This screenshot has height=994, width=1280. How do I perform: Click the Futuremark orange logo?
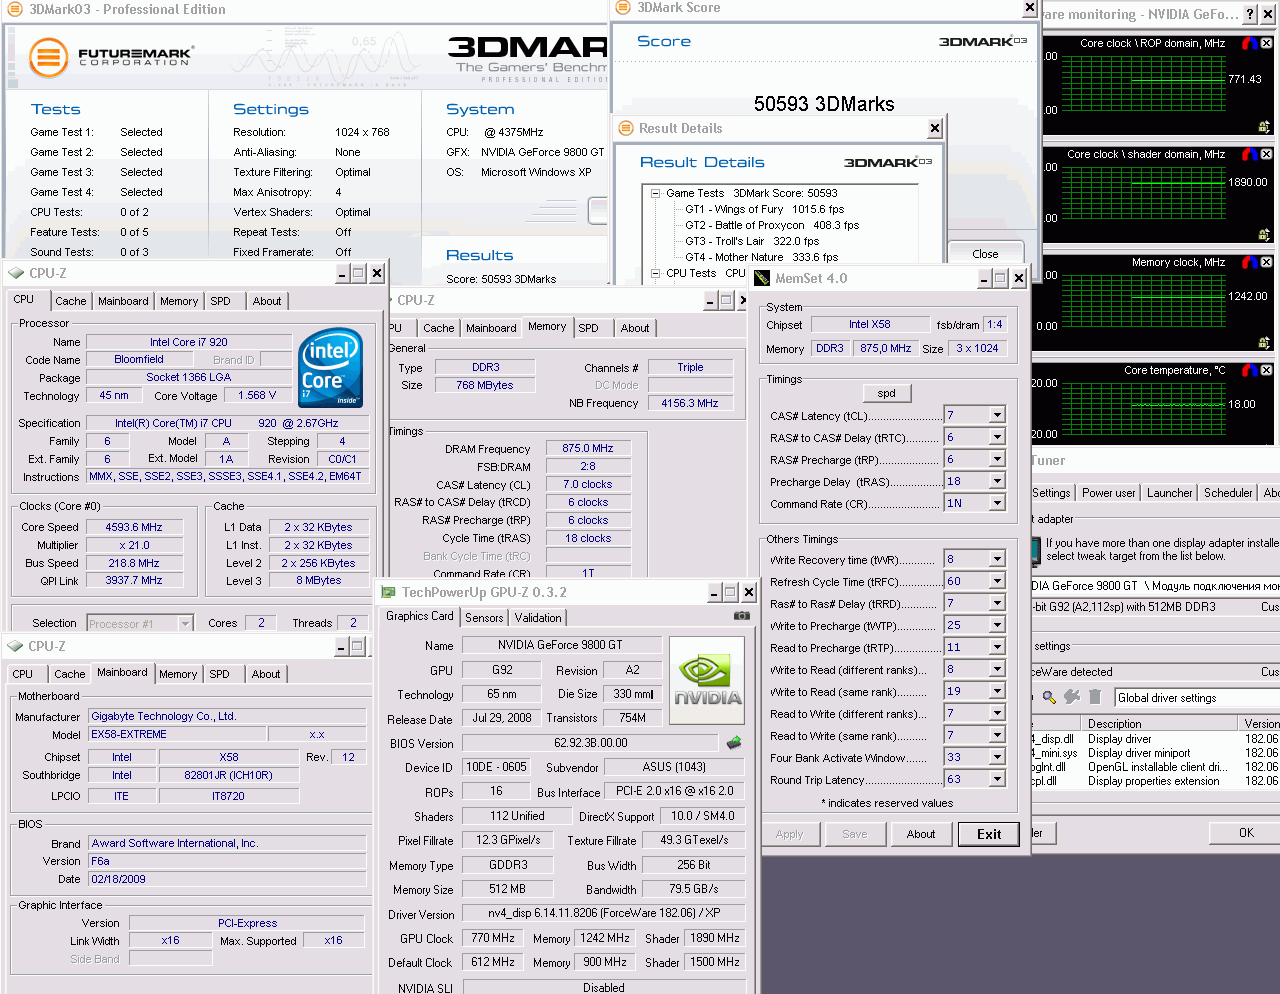(x=47, y=58)
